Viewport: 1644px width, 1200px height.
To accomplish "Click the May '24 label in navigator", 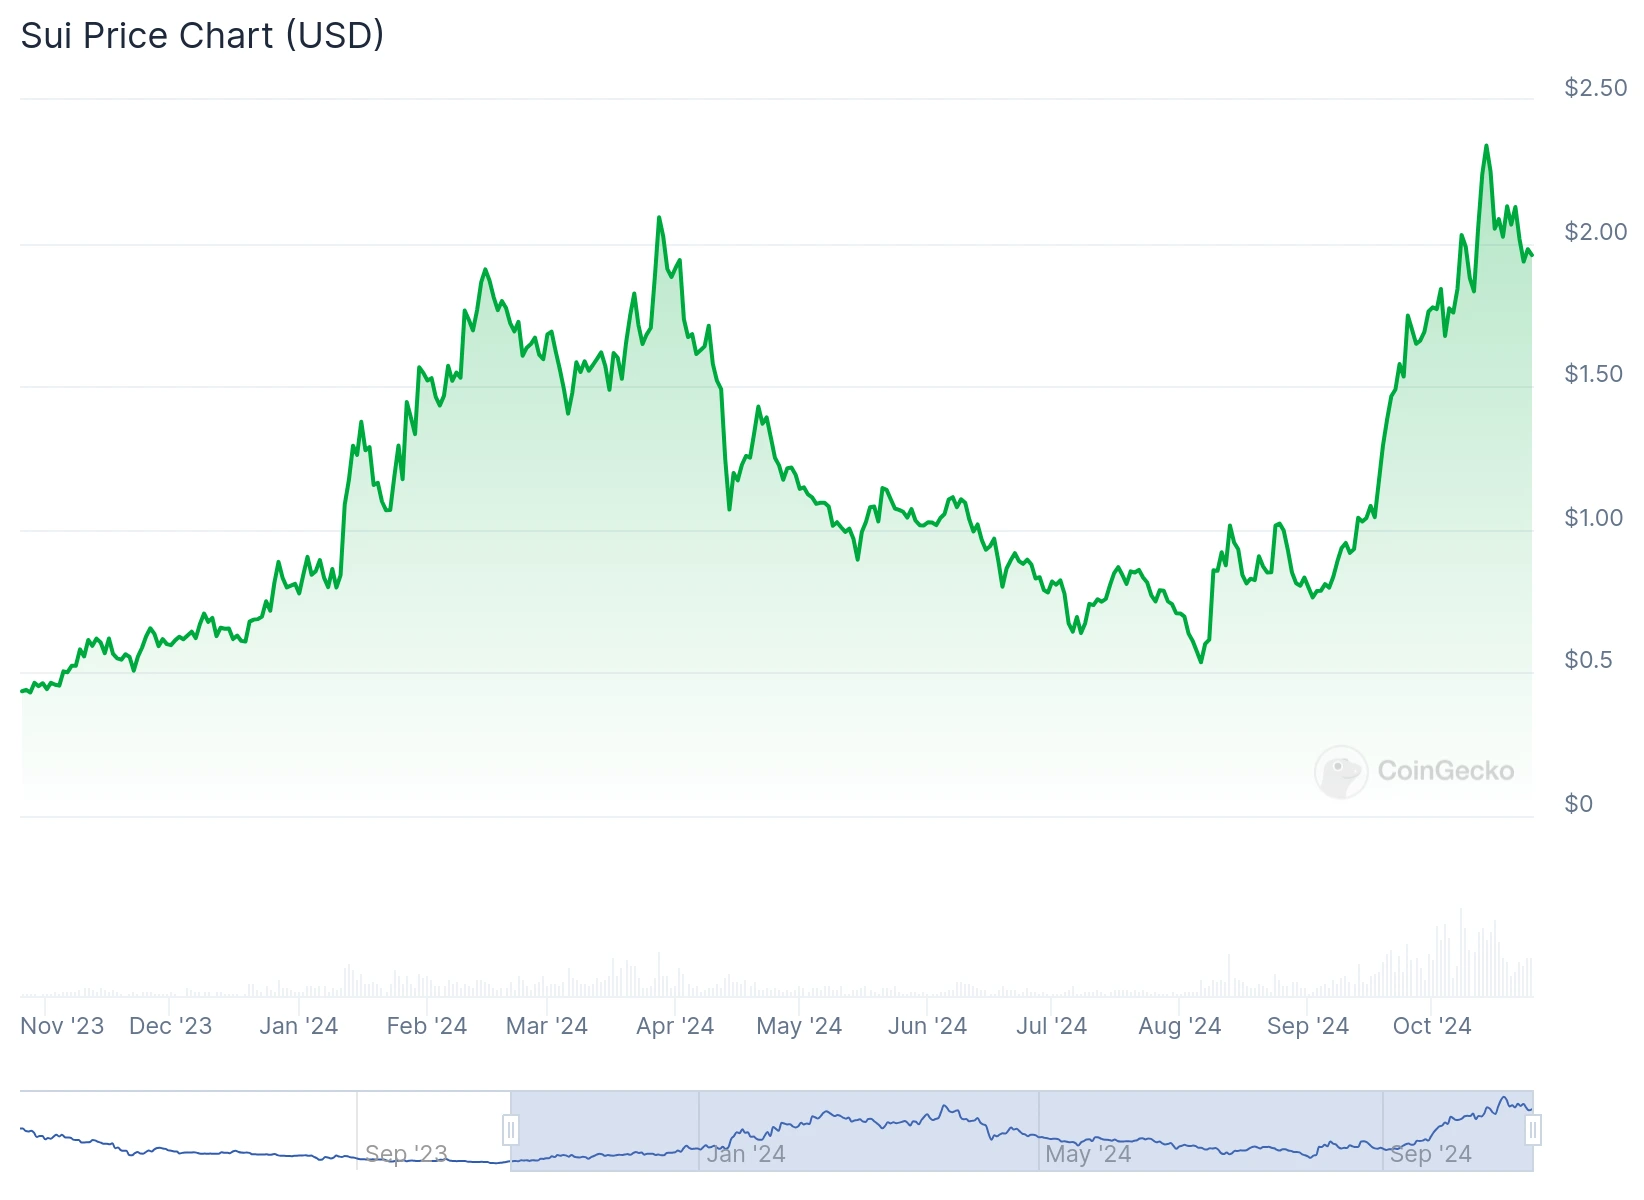I will point(1088,1154).
